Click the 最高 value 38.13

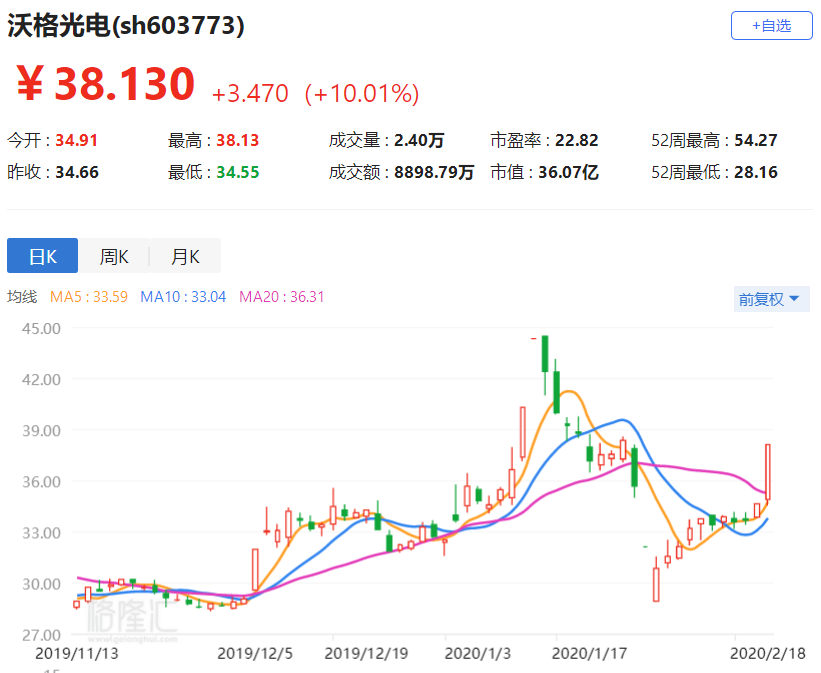click(238, 140)
